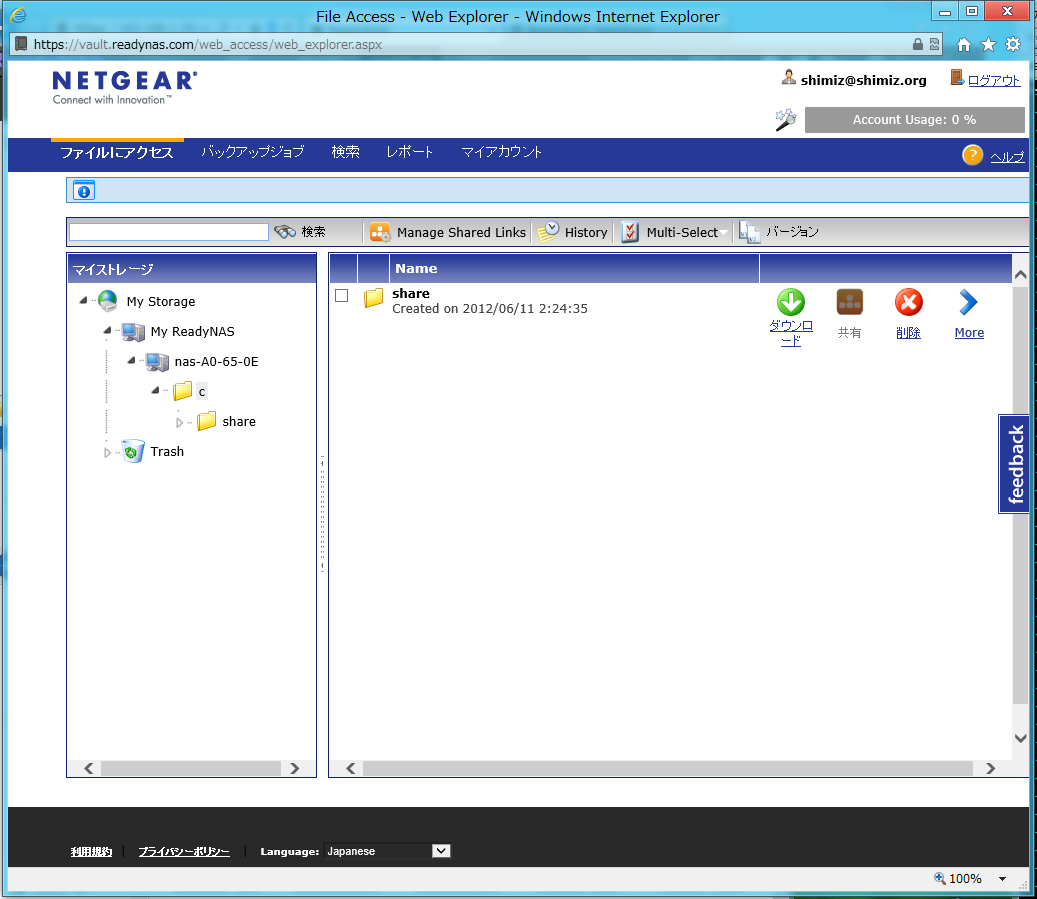Click the binoculars search icon

click(286, 232)
